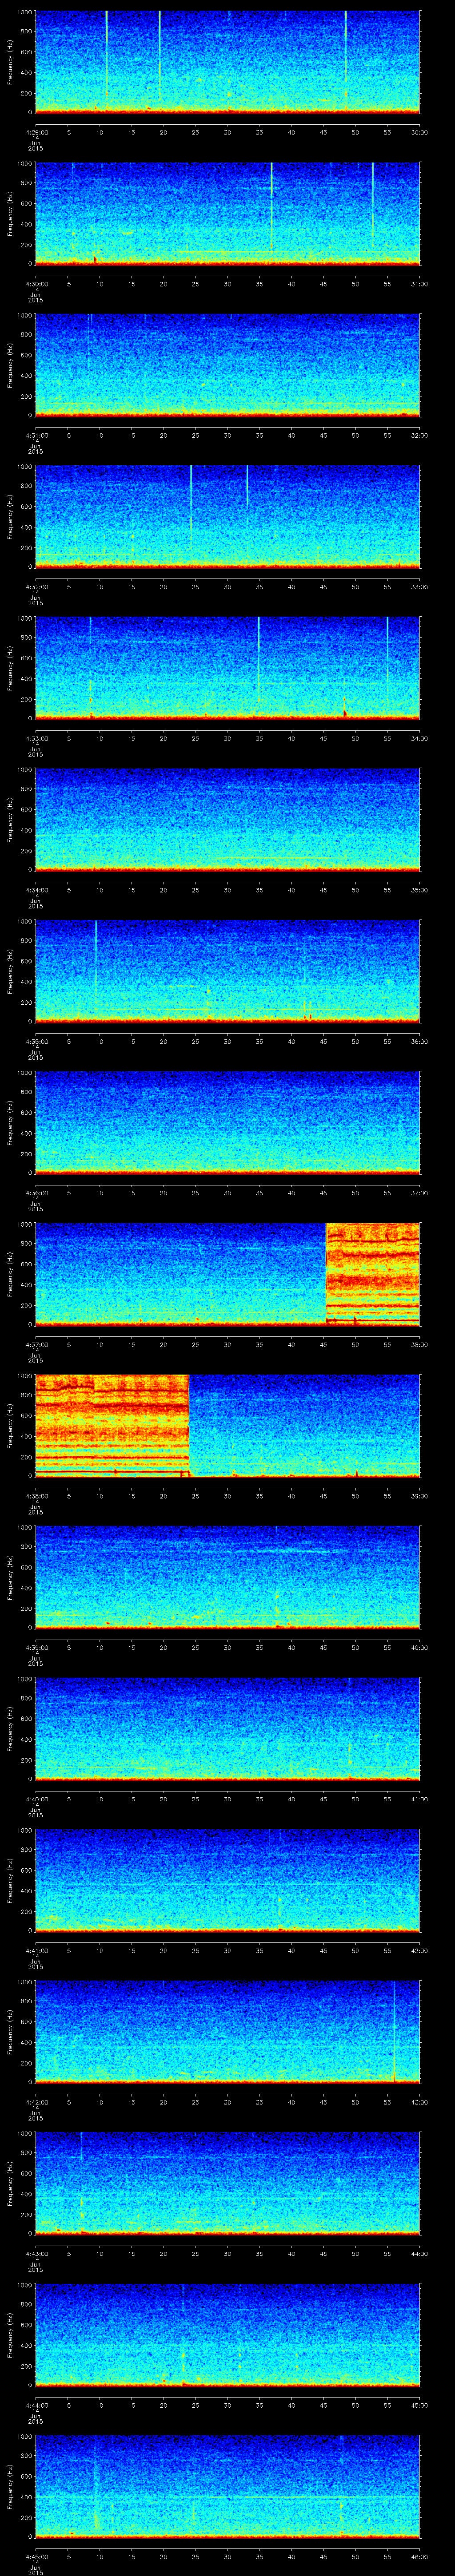The width and height of the screenshot is (455, 2576).
Task: Click the broadband noise block in 4:38 spectrogram
Action: tap(112, 1424)
